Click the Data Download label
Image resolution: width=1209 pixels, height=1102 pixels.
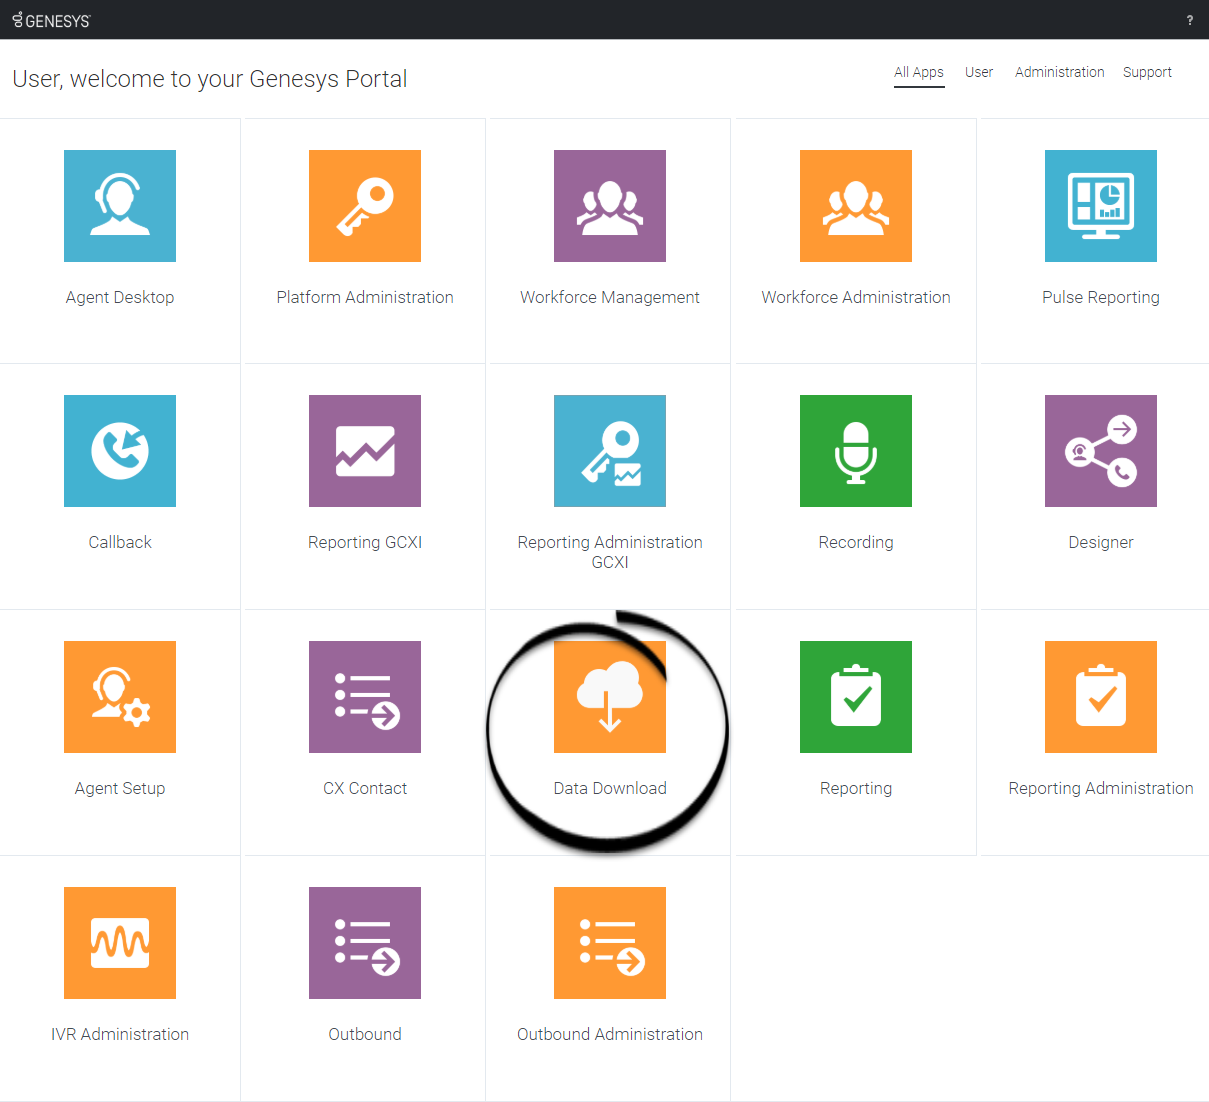pyautogui.click(x=610, y=788)
